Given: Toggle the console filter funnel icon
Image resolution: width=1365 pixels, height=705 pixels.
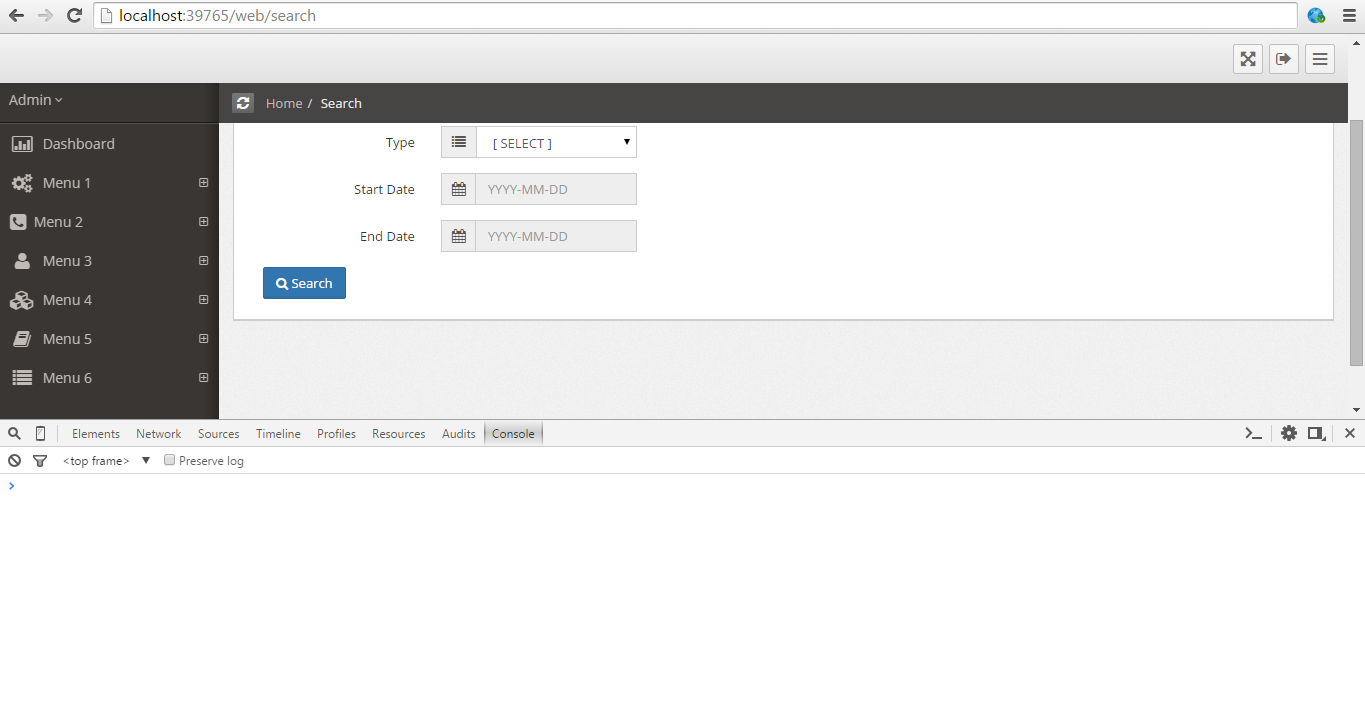Looking at the screenshot, I should (40, 460).
